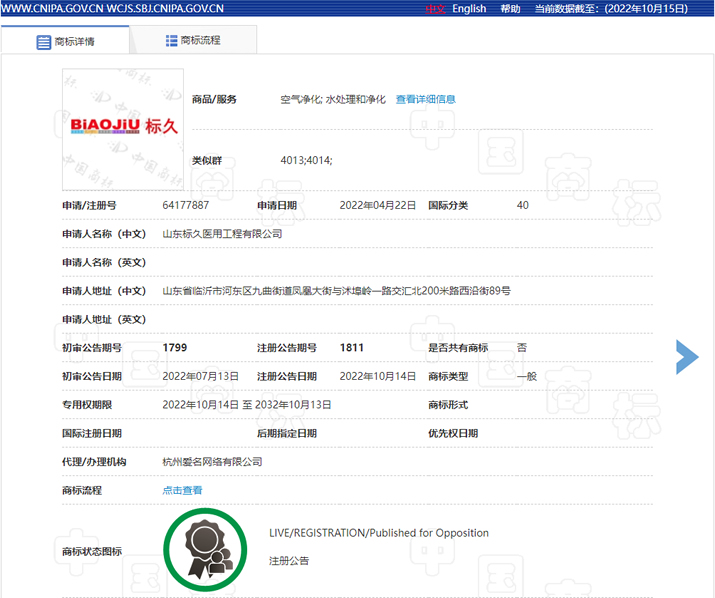
Task: Click preliminary announcement issue 1799
Action: coord(175,347)
